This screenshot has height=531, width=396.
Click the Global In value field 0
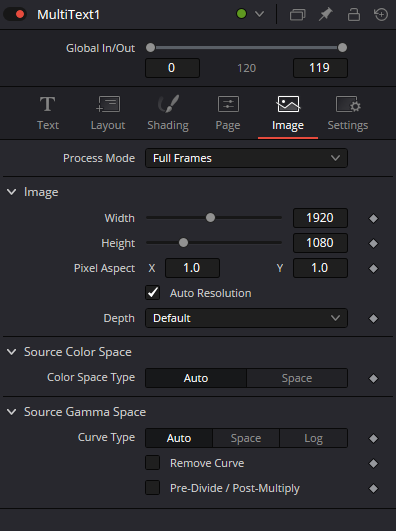pos(172,68)
